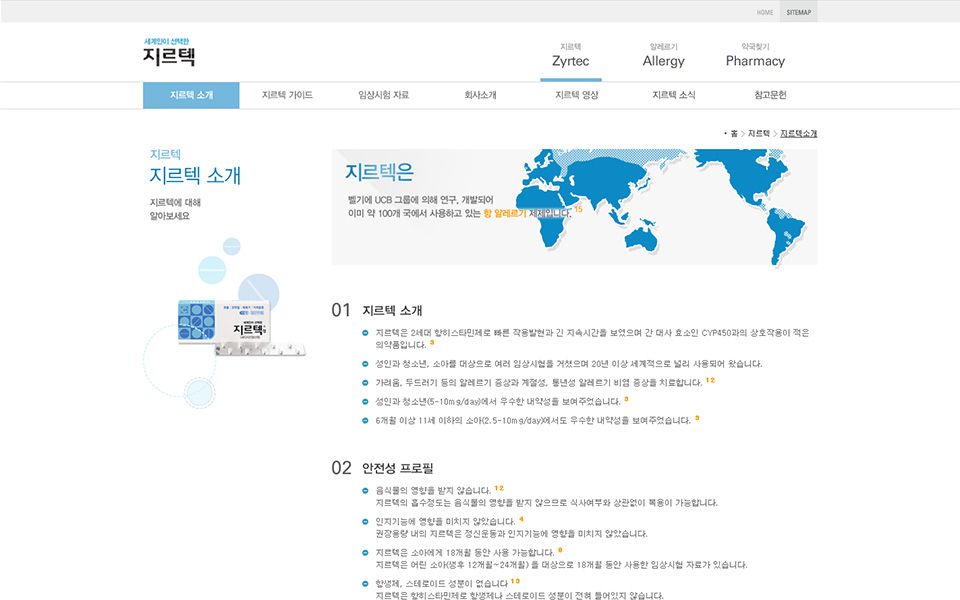Click footnote 4 beside 인지기능 bullet
The image size is (960, 600).
521,519
